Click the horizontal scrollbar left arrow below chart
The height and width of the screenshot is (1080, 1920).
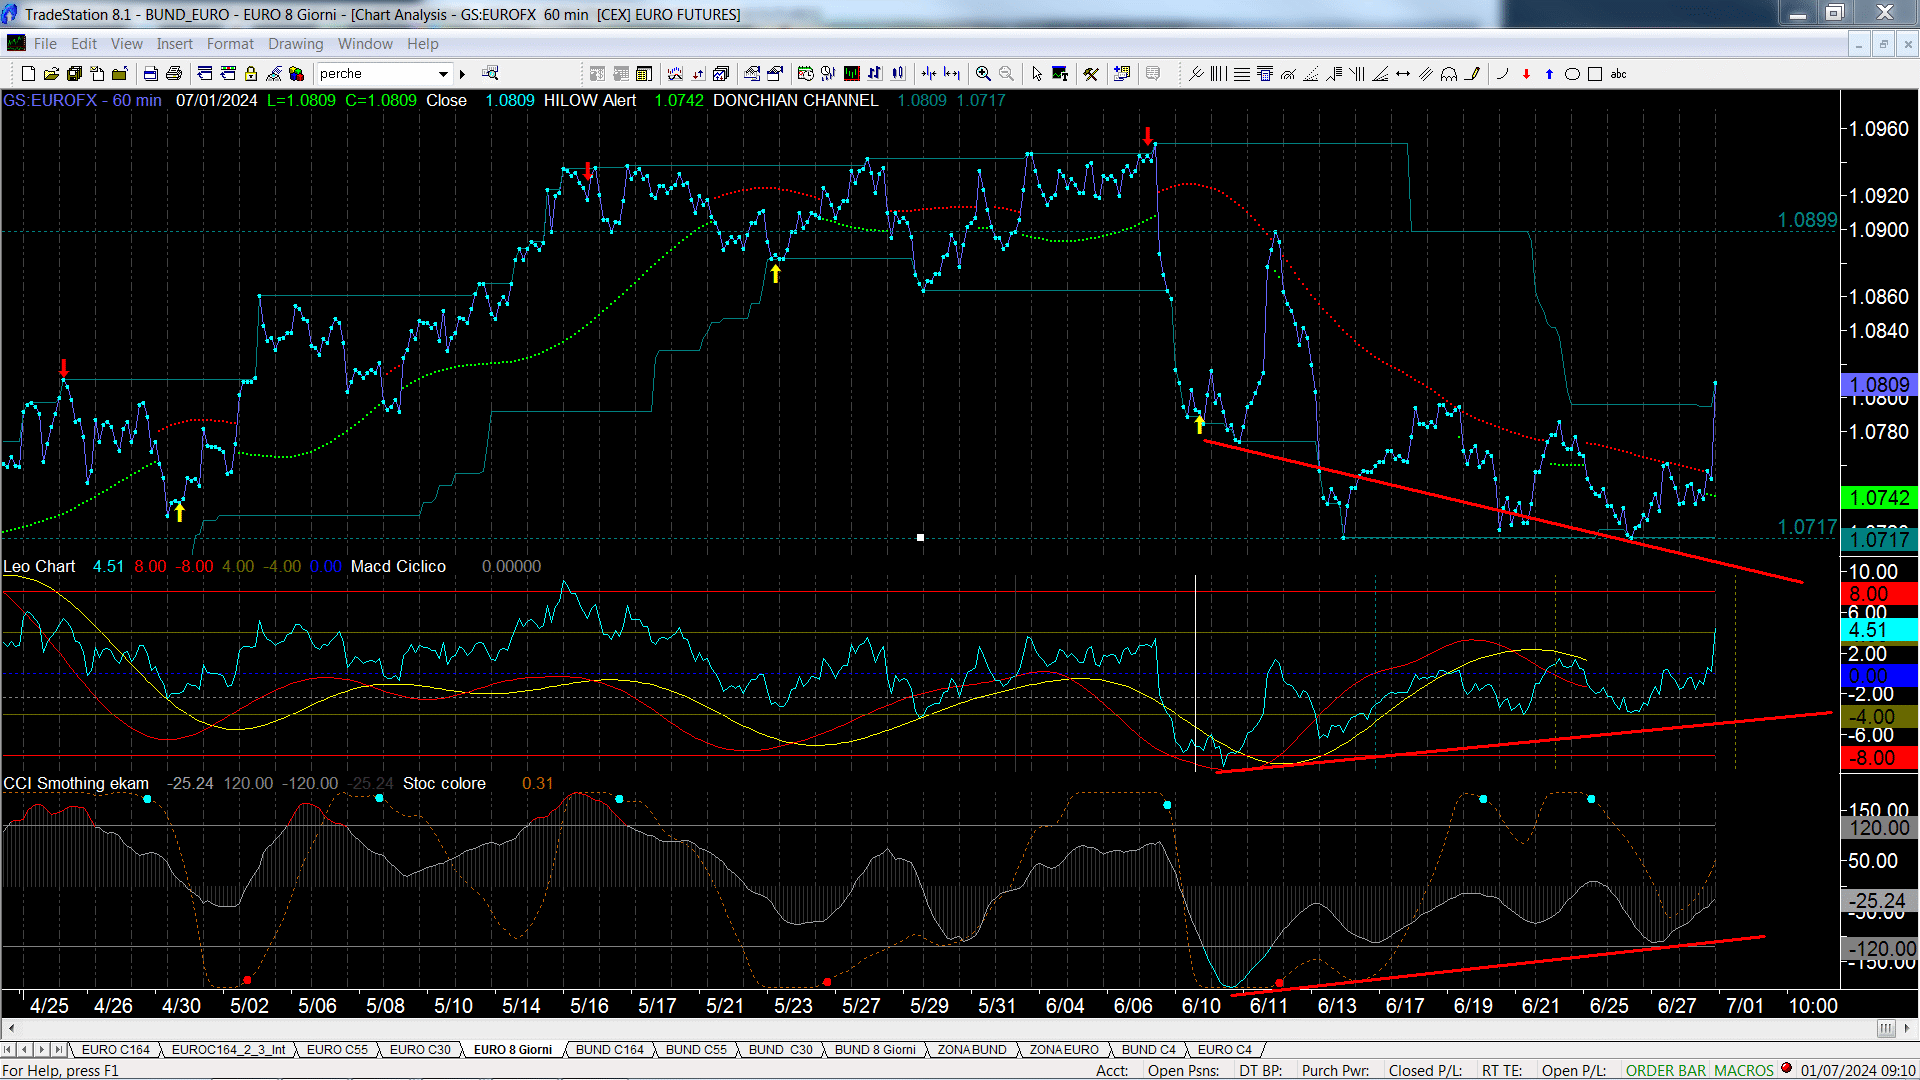[x=11, y=1028]
